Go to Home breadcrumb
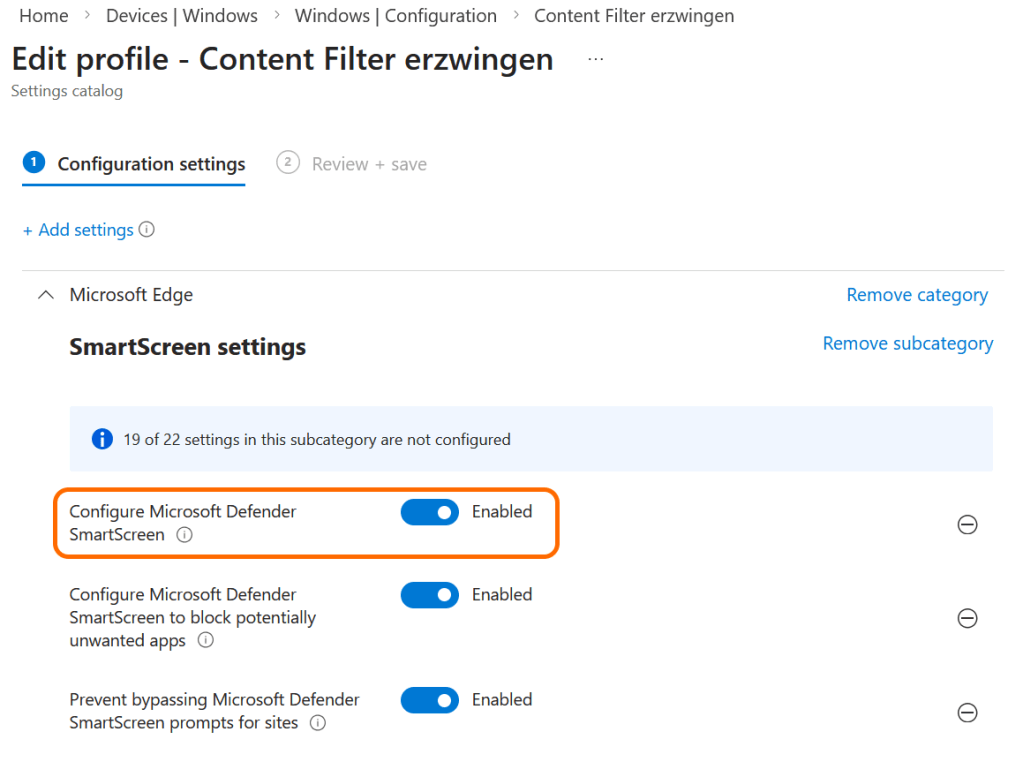The height and width of the screenshot is (762, 1023). tap(44, 16)
